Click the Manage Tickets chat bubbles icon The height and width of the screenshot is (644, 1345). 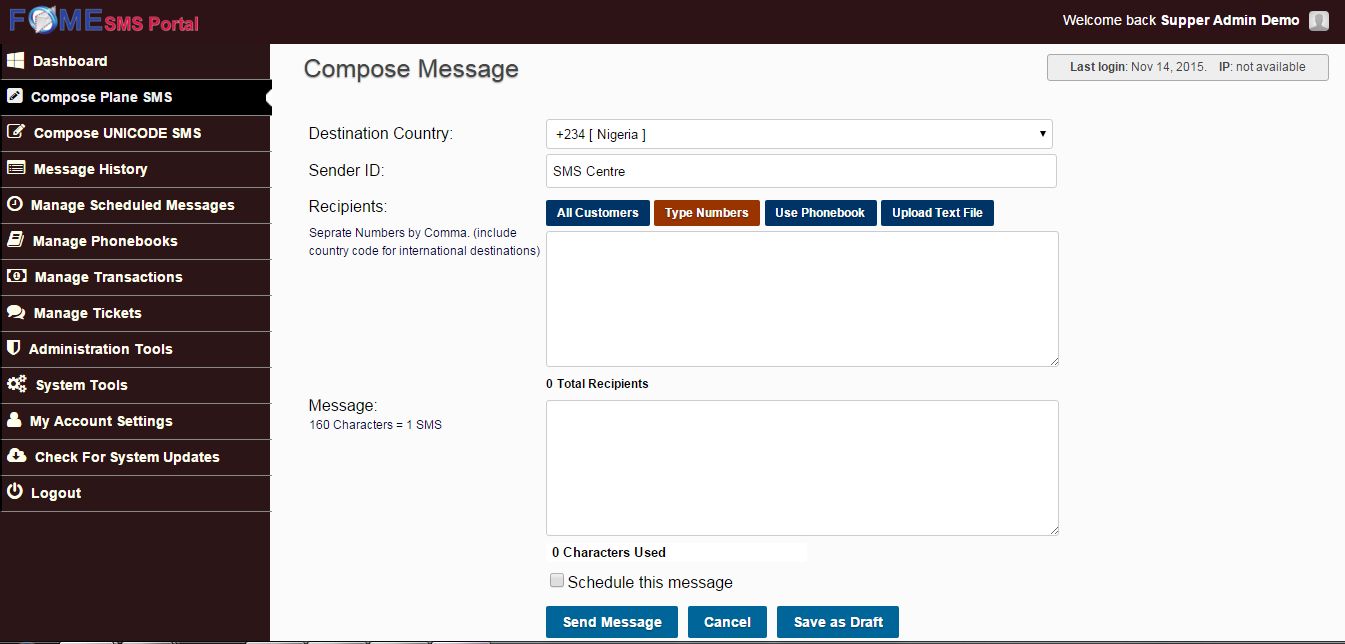[x=15, y=312]
